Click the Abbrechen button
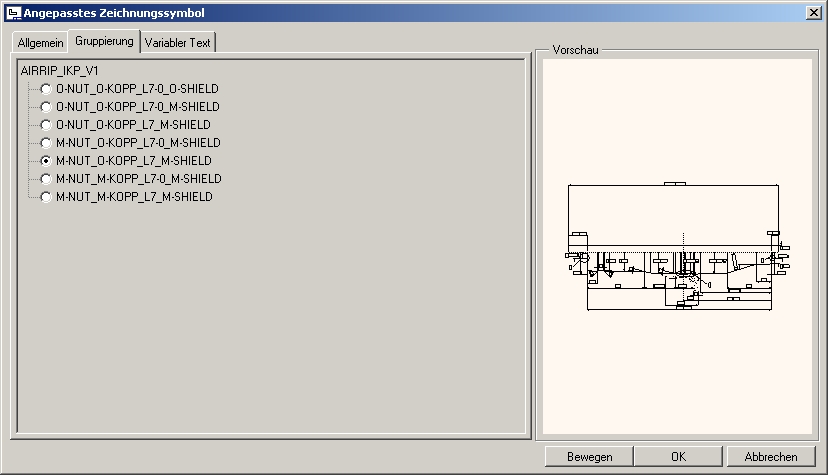 (x=771, y=457)
